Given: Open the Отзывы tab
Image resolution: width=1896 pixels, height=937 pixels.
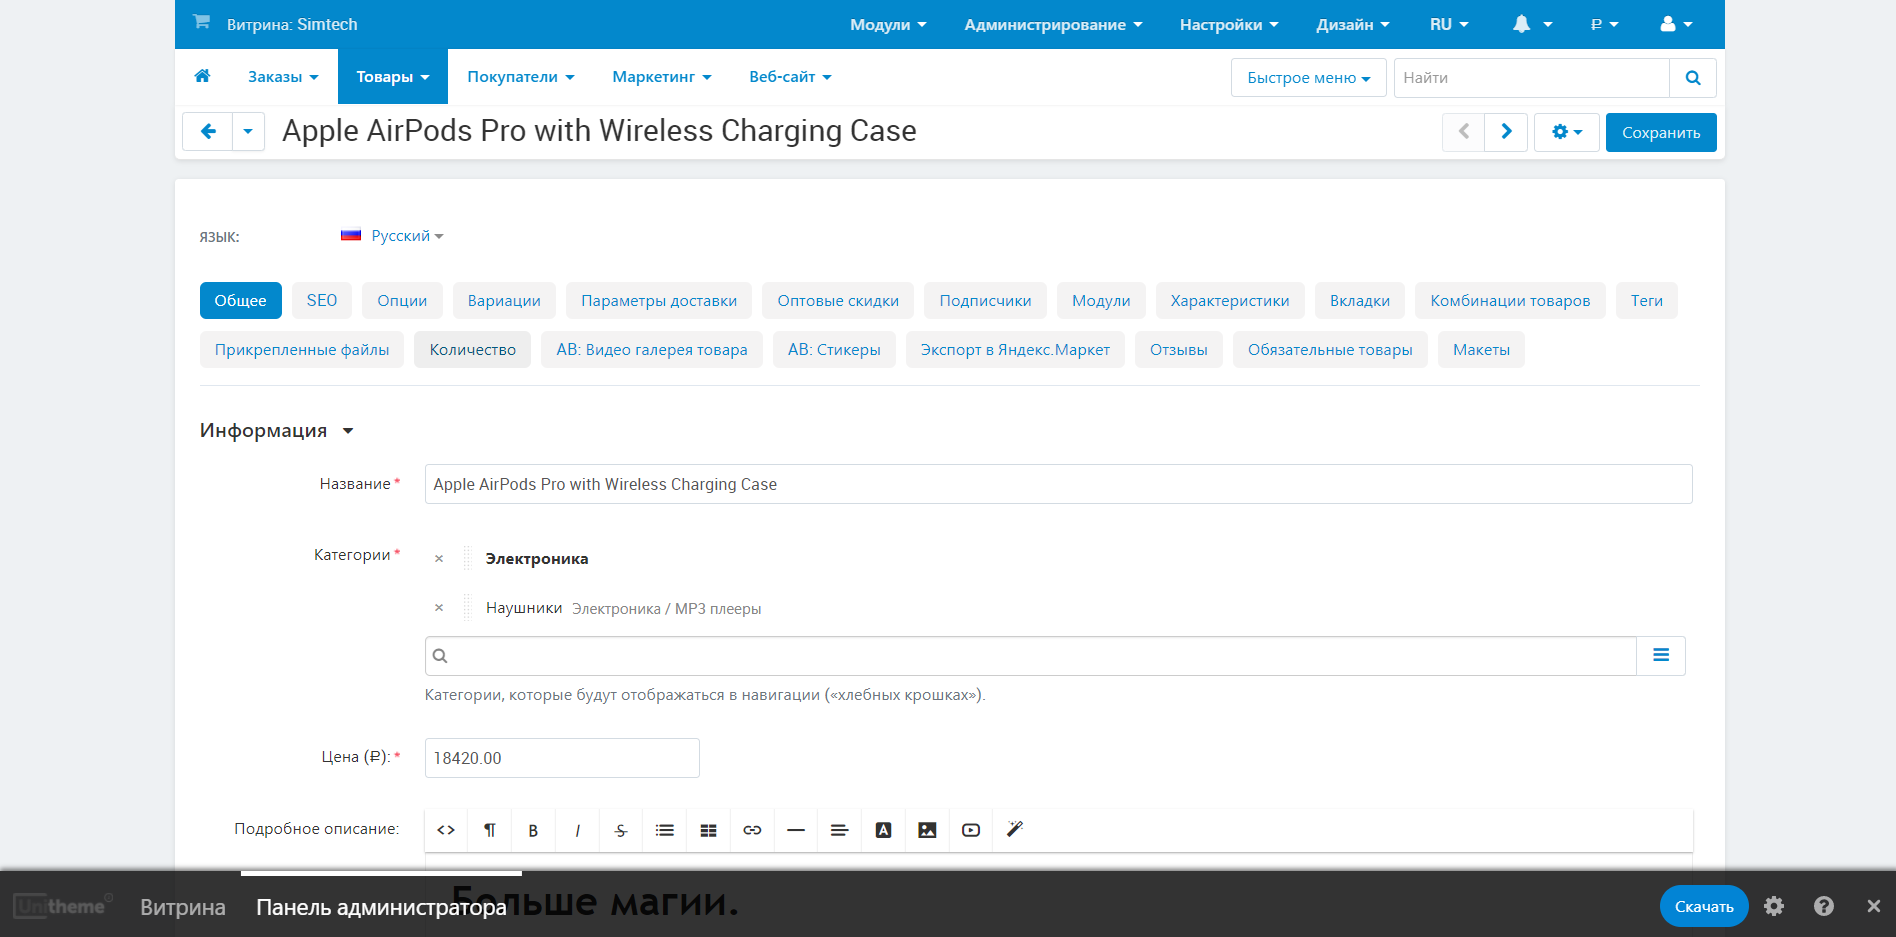Looking at the screenshot, I should (x=1179, y=350).
